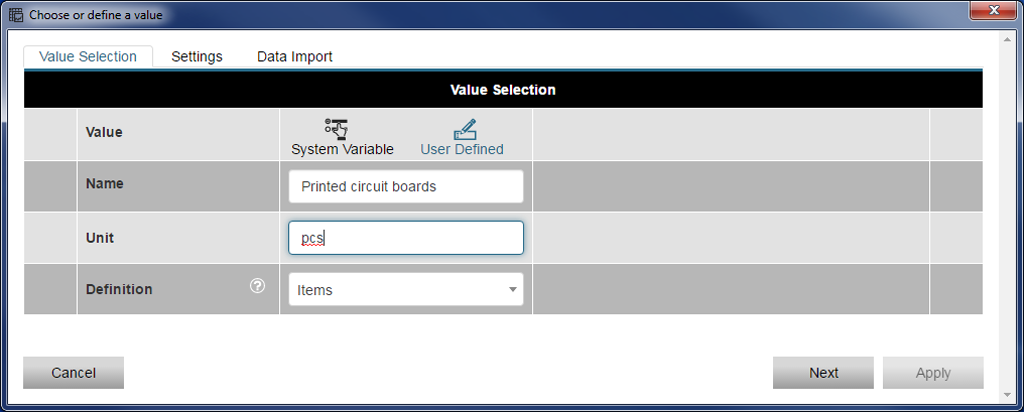Click the Next button
1024x412 pixels.
[823, 373]
